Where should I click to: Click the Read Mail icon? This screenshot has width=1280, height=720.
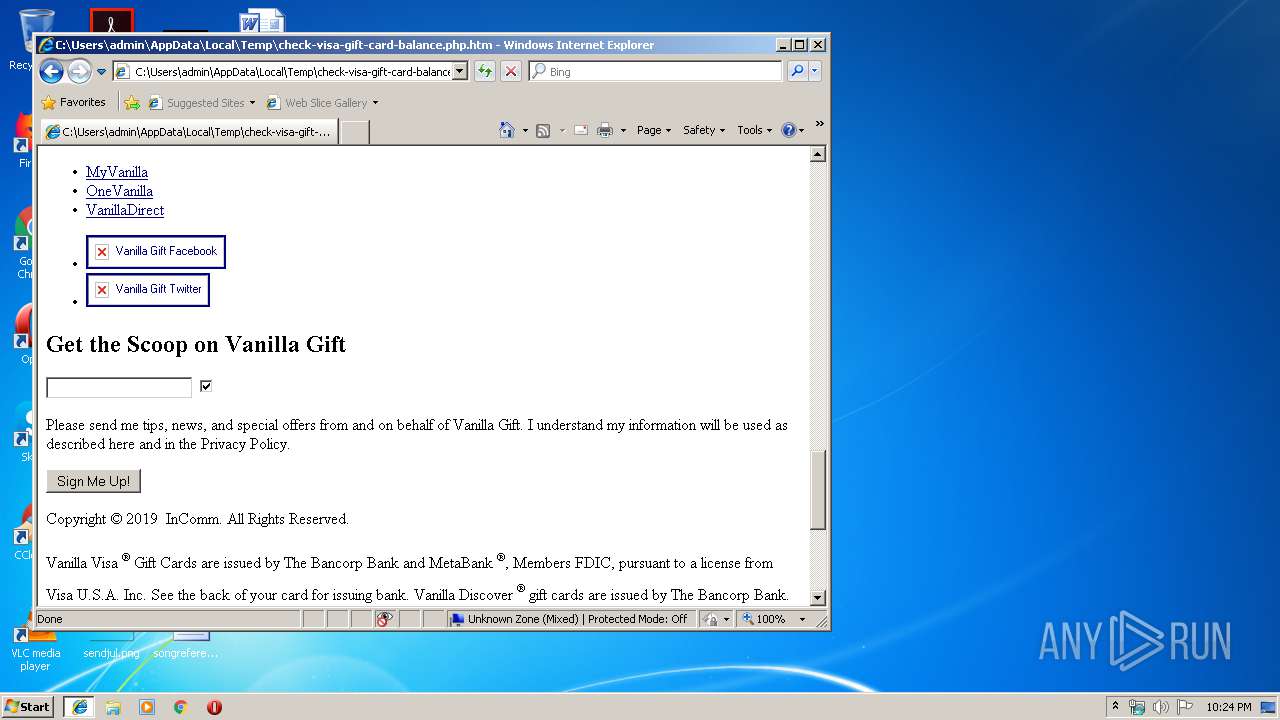click(x=581, y=131)
